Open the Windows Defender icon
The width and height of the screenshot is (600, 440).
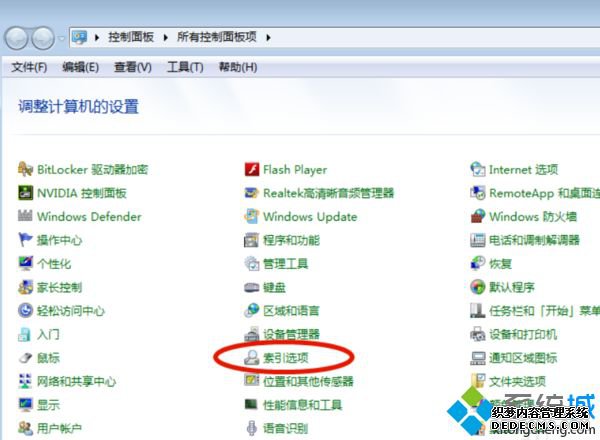(25, 216)
